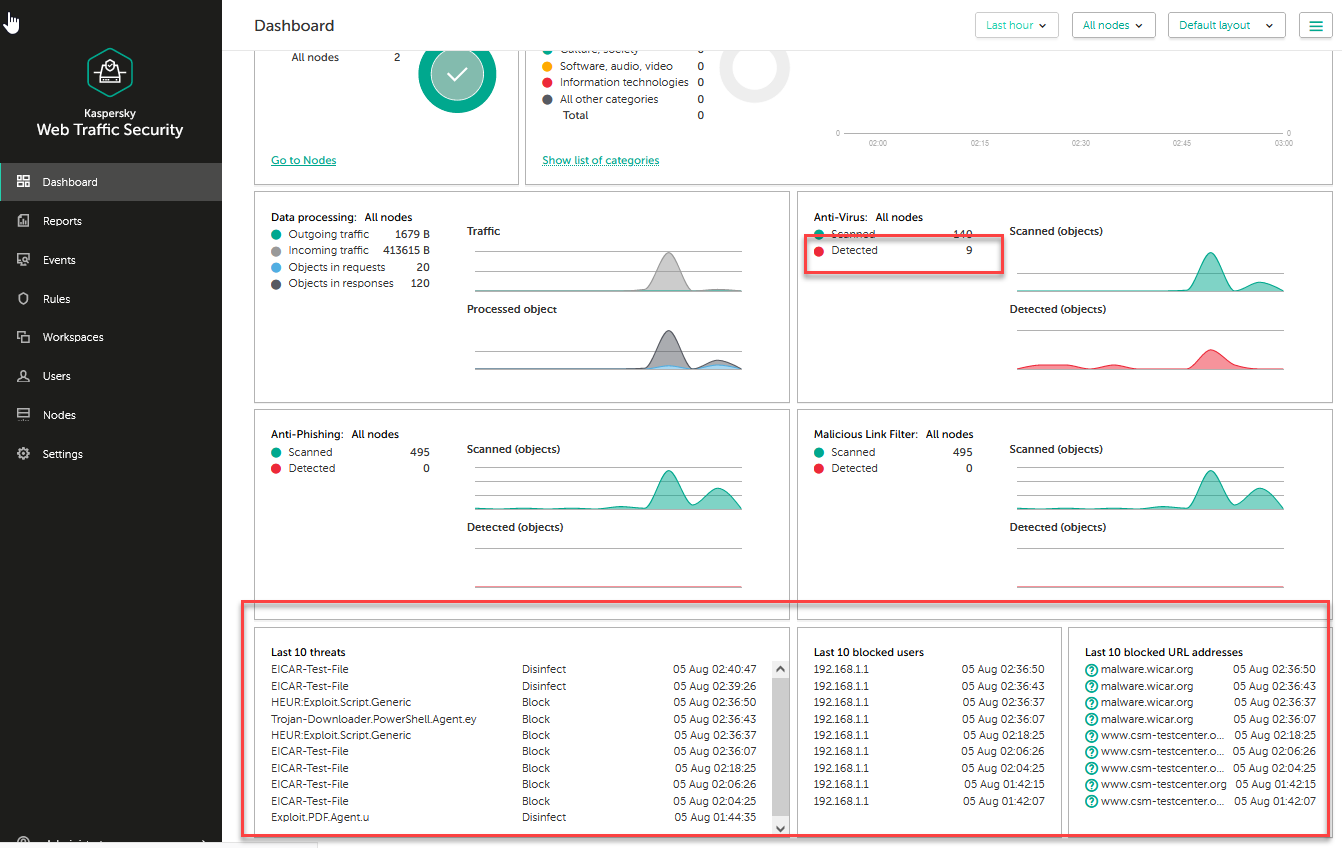This screenshot has height=848, width=1342.
Task: Follow the Go to Nodes link
Action: (303, 160)
